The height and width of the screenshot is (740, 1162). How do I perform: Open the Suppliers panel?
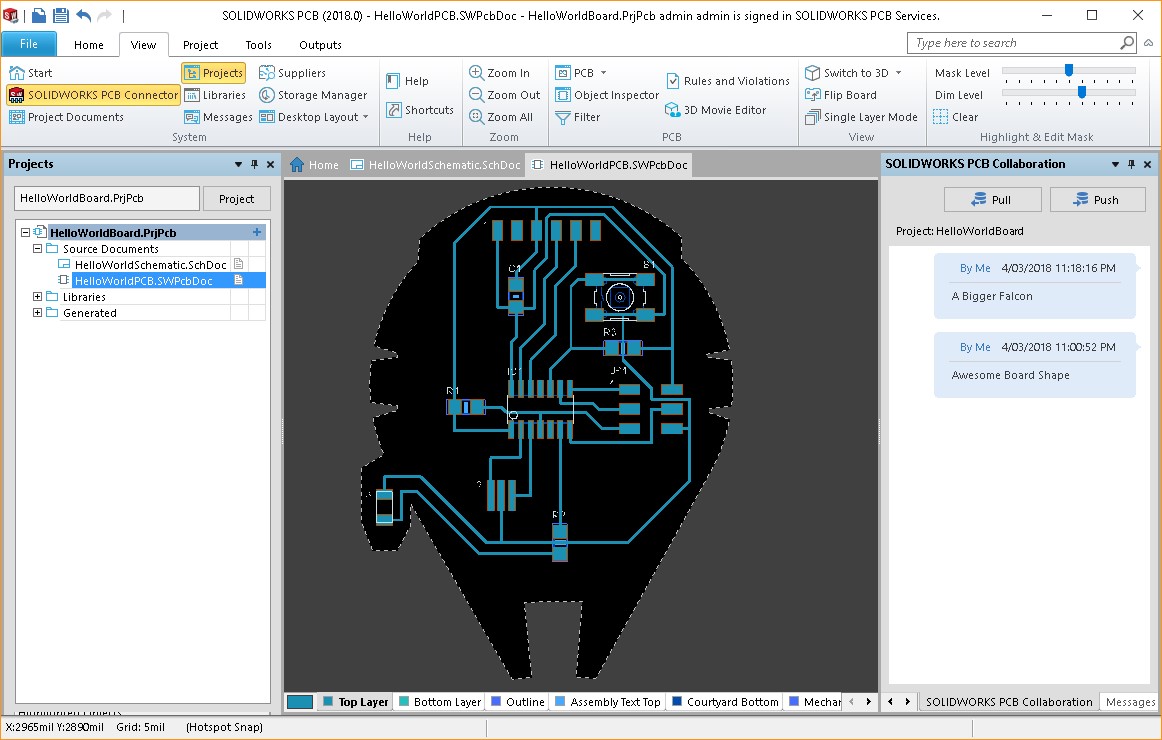tap(292, 73)
